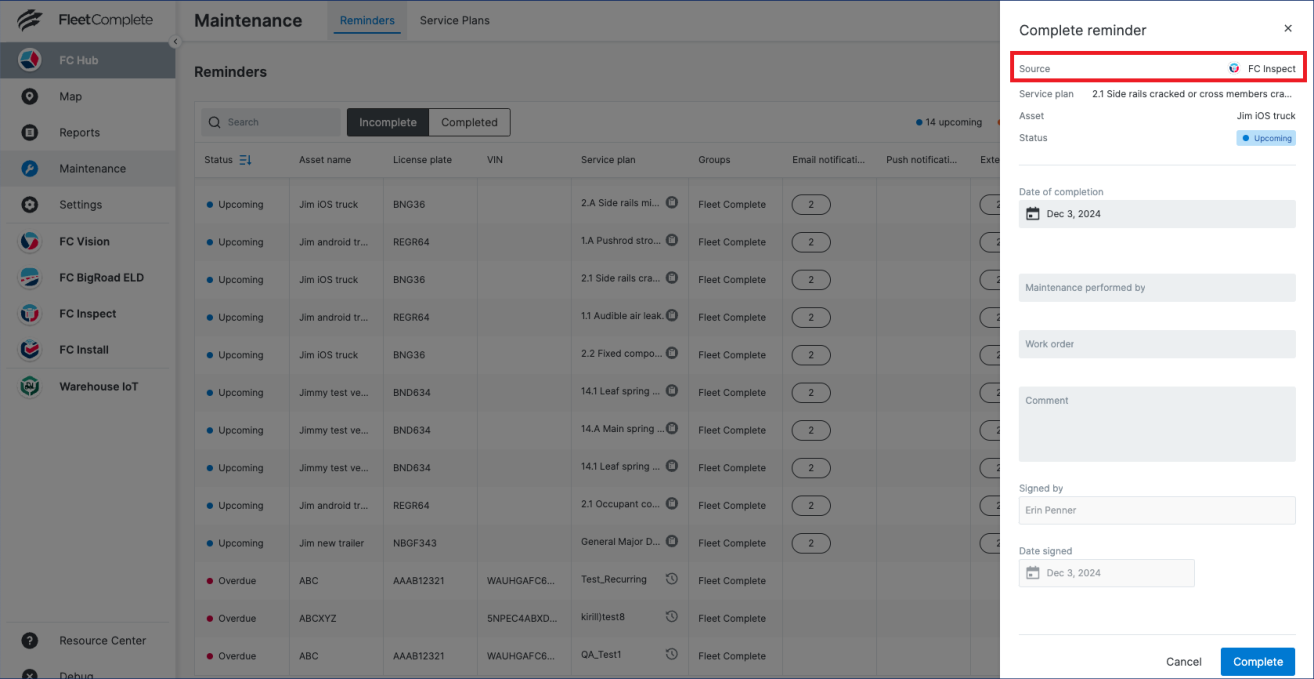
Task: Select the Reminders tab
Action: coord(367,19)
